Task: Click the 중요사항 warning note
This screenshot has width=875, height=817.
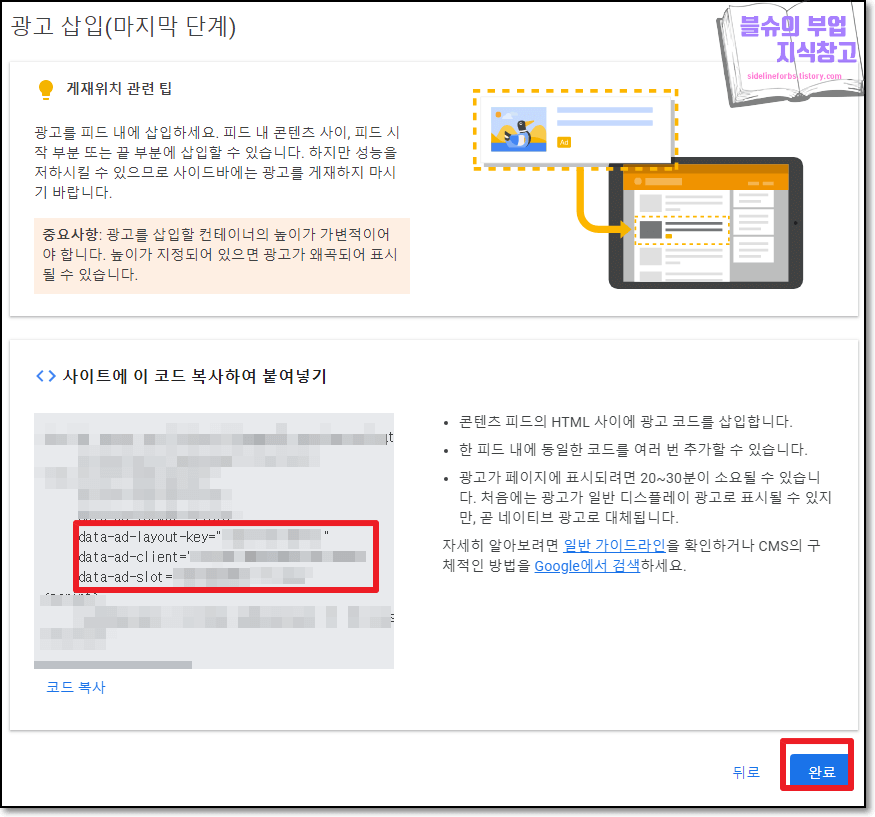Action: click(x=222, y=256)
